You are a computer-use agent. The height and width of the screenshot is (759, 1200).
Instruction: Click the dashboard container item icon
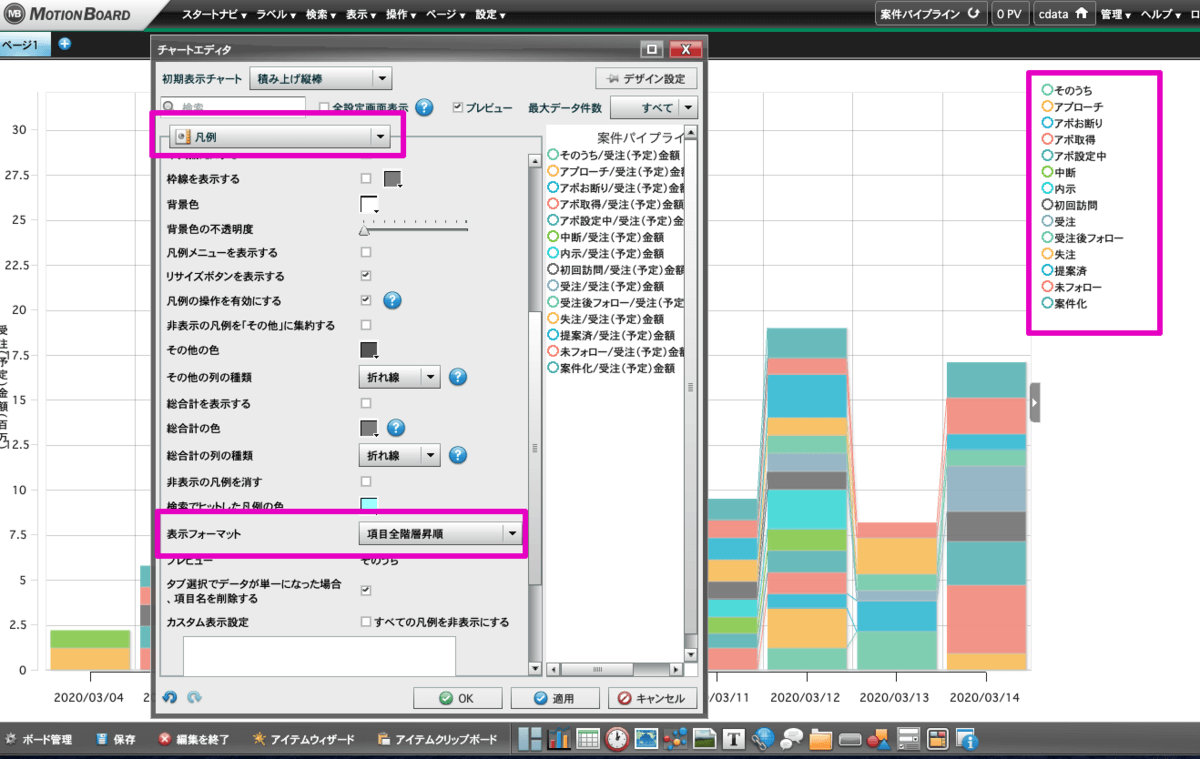pos(937,740)
